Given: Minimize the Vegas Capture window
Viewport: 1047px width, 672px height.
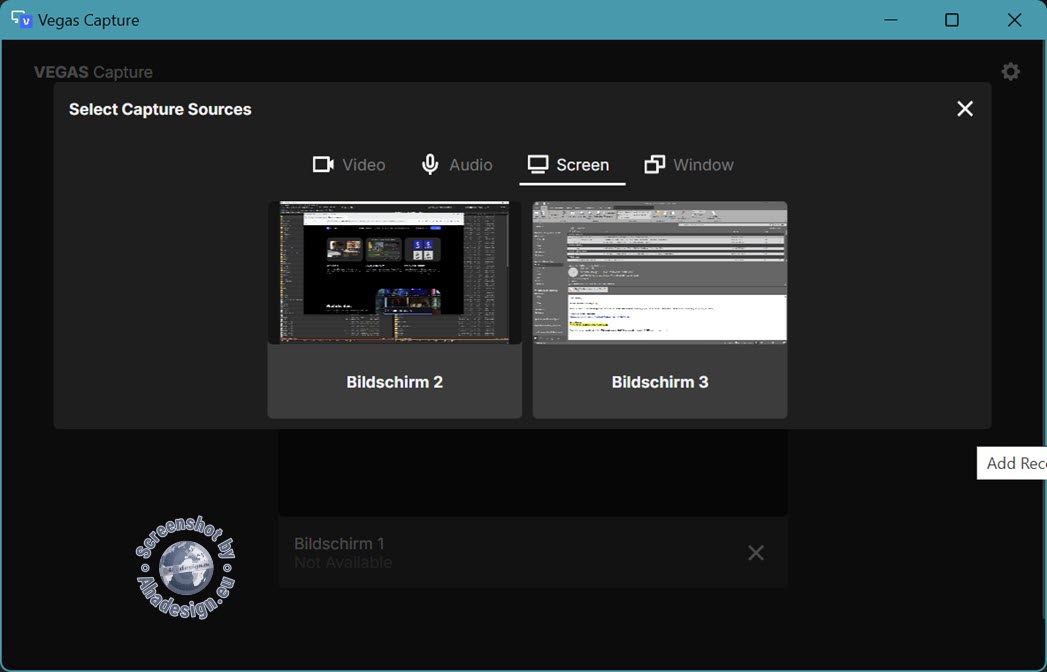Looking at the screenshot, I should click(891, 20).
